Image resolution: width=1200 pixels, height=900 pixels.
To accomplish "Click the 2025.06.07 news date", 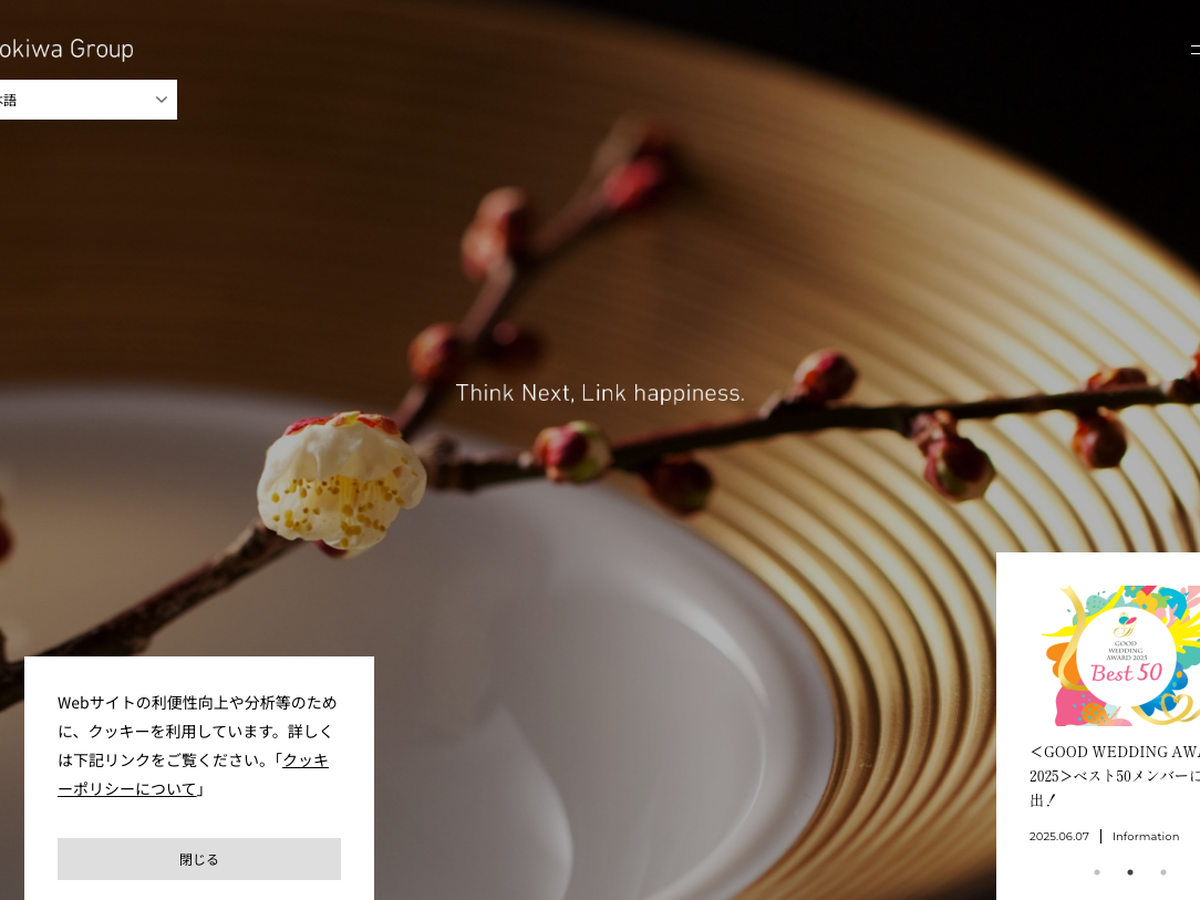I will tap(1059, 836).
